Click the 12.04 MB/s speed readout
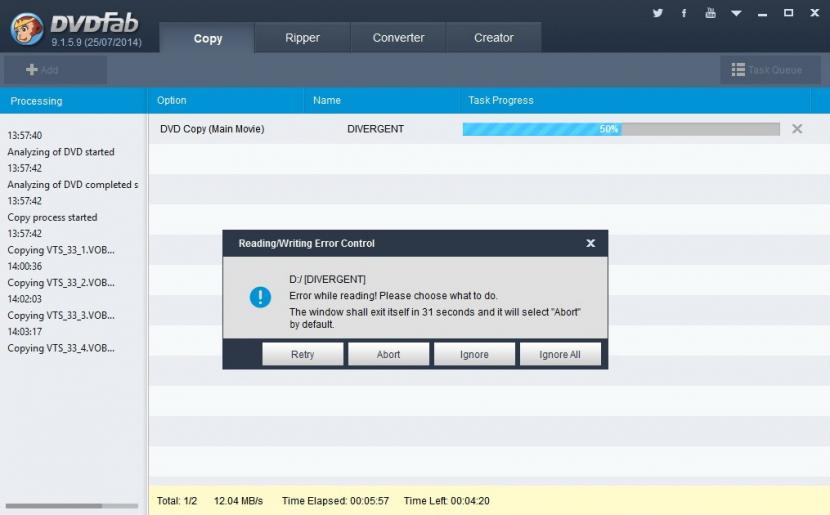Viewport: 830px width, 515px height. pyautogui.click(x=238, y=501)
